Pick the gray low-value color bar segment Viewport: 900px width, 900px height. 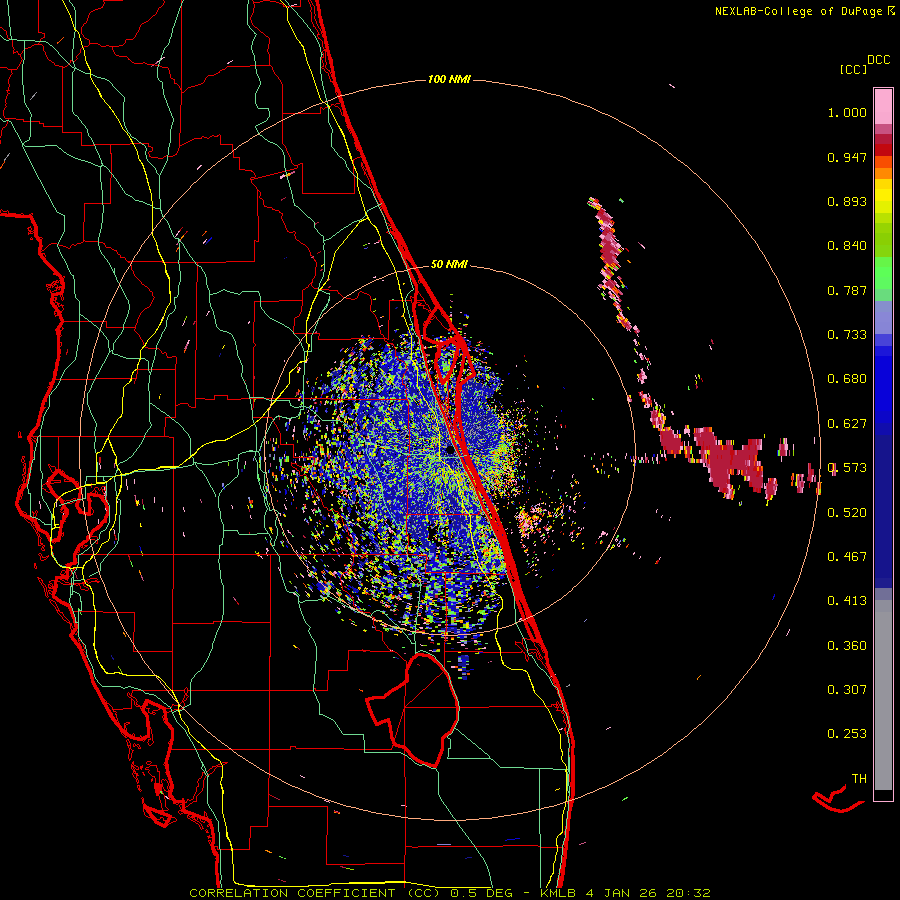pyautogui.click(x=883, y=697)
